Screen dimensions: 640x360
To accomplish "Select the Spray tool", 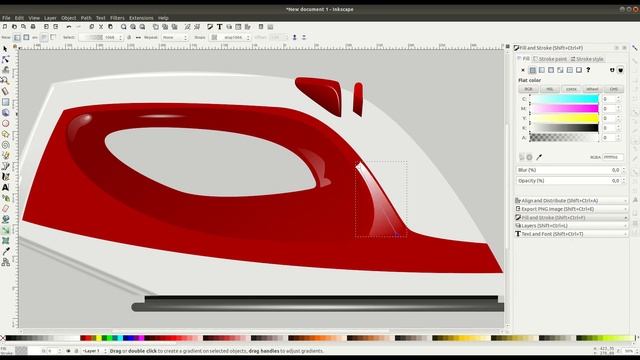I will (5, 198).
